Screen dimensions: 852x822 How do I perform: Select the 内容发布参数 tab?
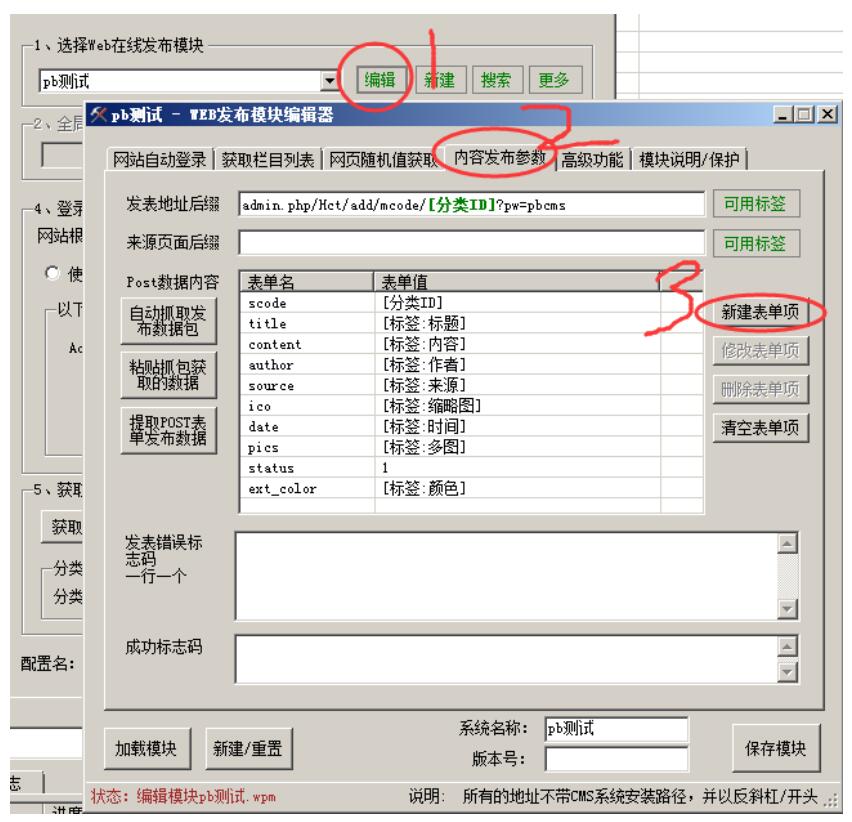tap(499, 158)
